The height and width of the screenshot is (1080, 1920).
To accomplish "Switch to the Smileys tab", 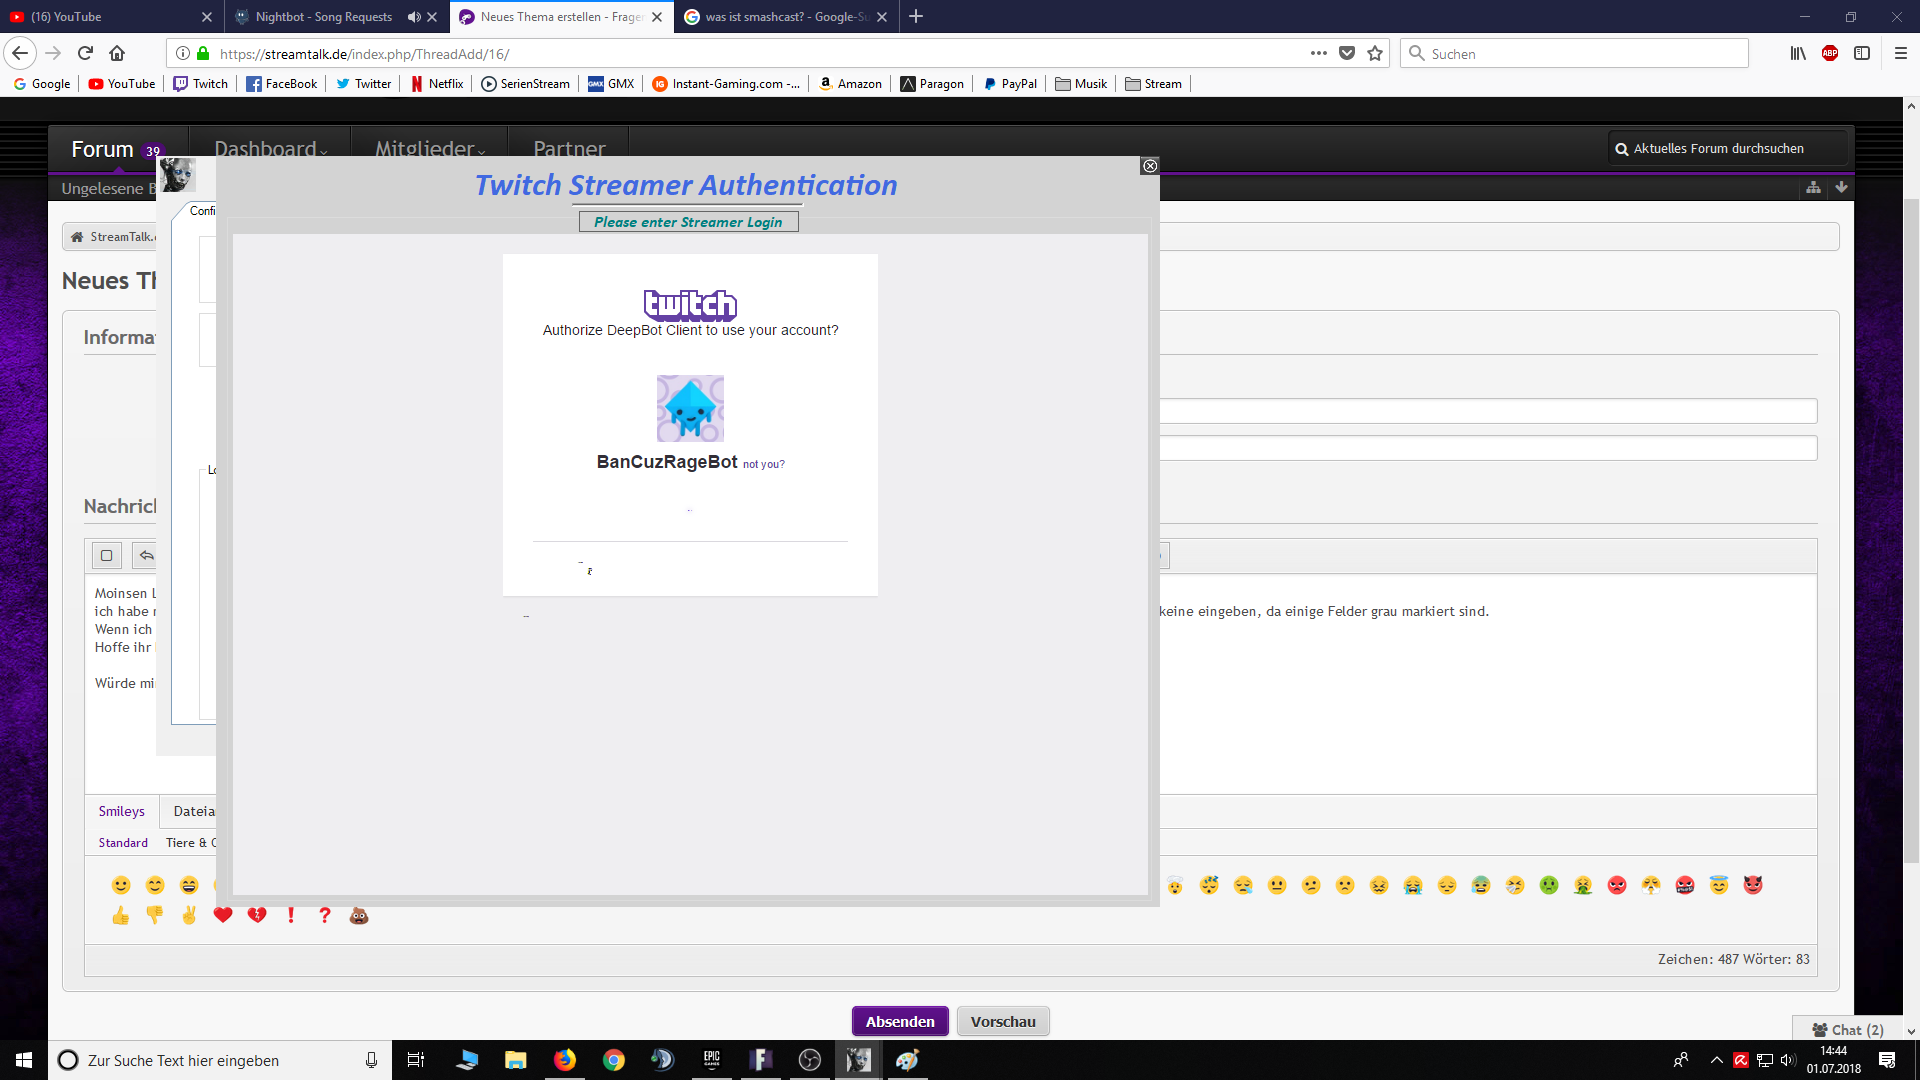I will [121, 811].
